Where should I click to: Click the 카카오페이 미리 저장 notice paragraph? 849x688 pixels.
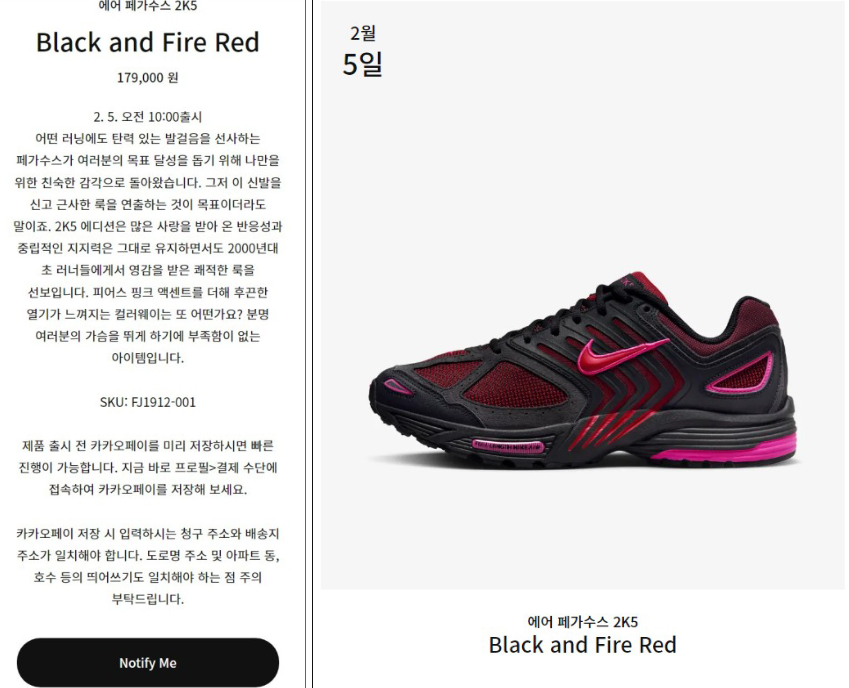coord(148,468)
